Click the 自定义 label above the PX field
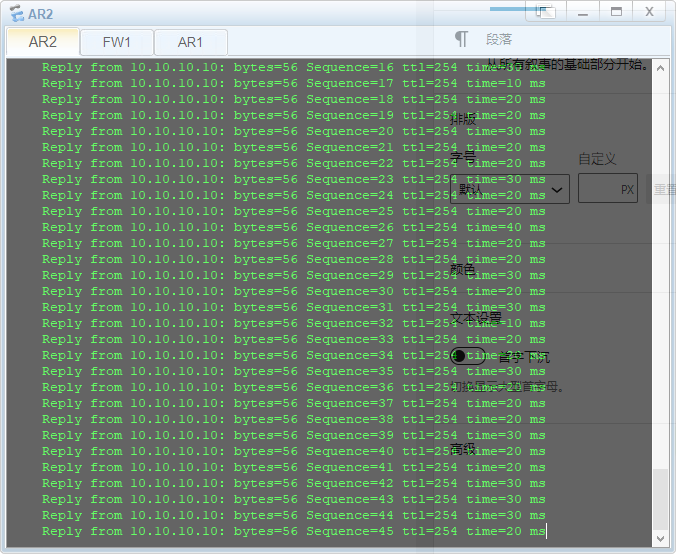 597,159
